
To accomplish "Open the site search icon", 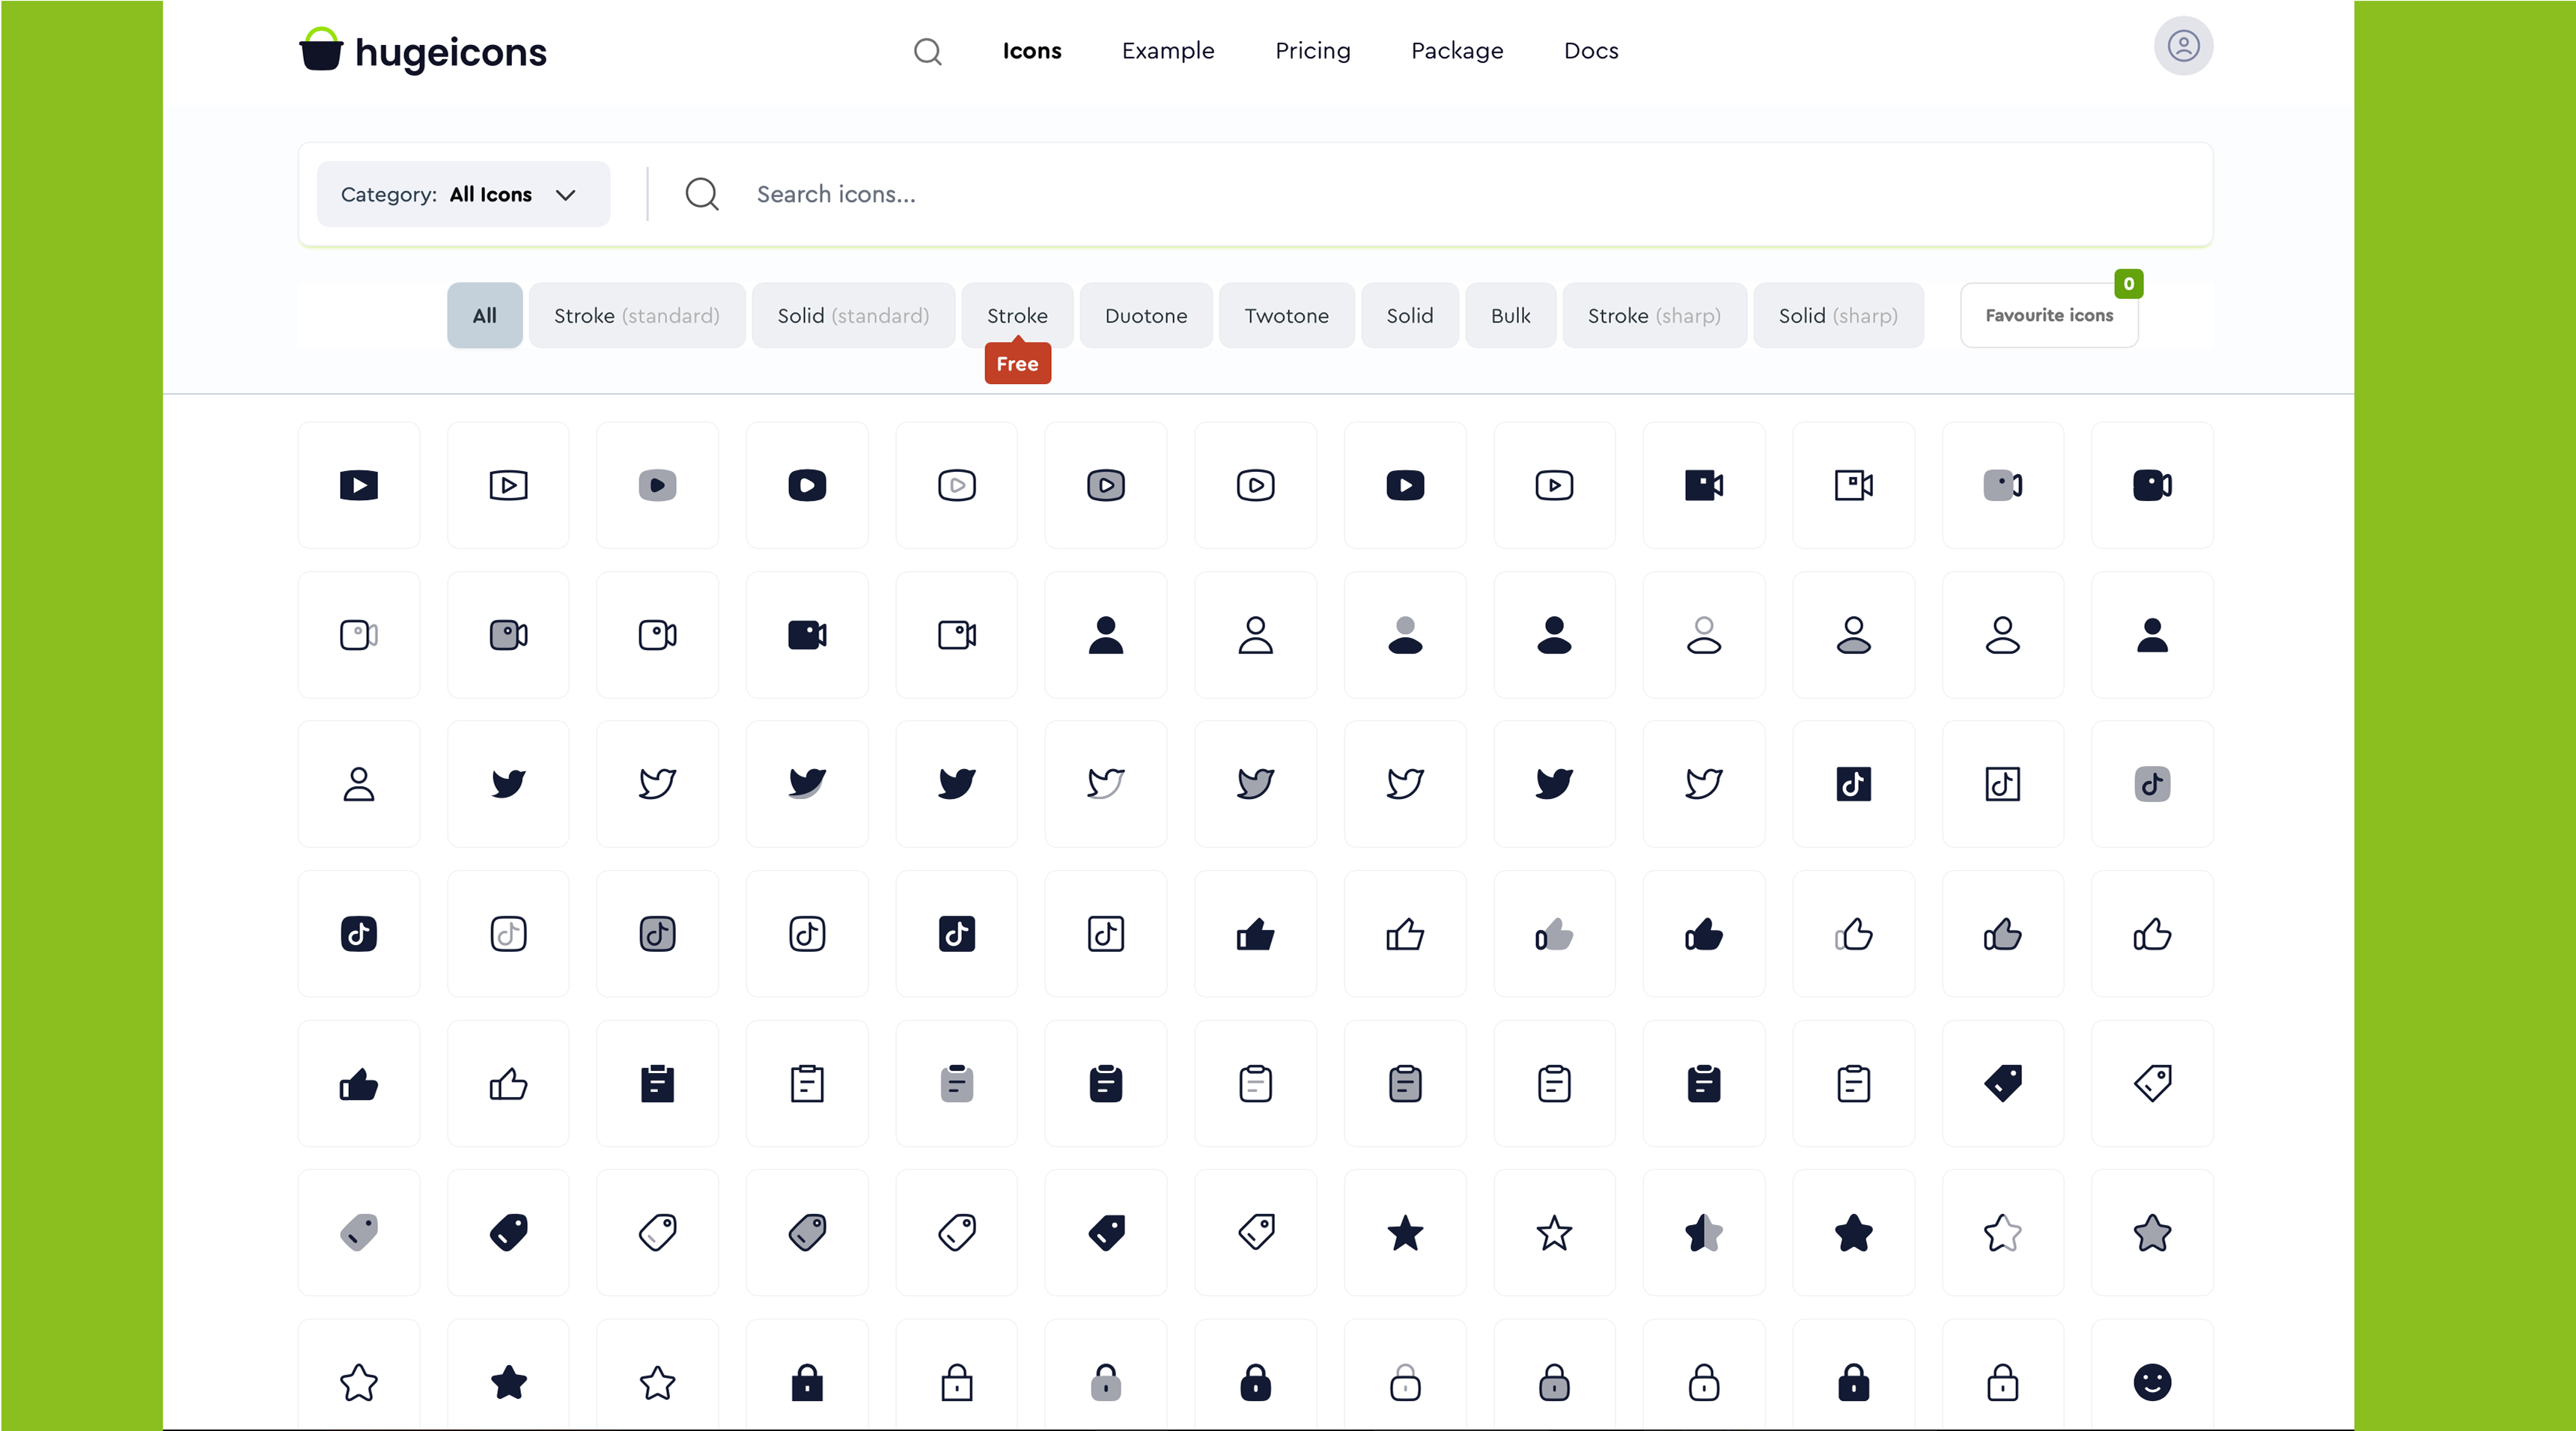I will 927,50.
